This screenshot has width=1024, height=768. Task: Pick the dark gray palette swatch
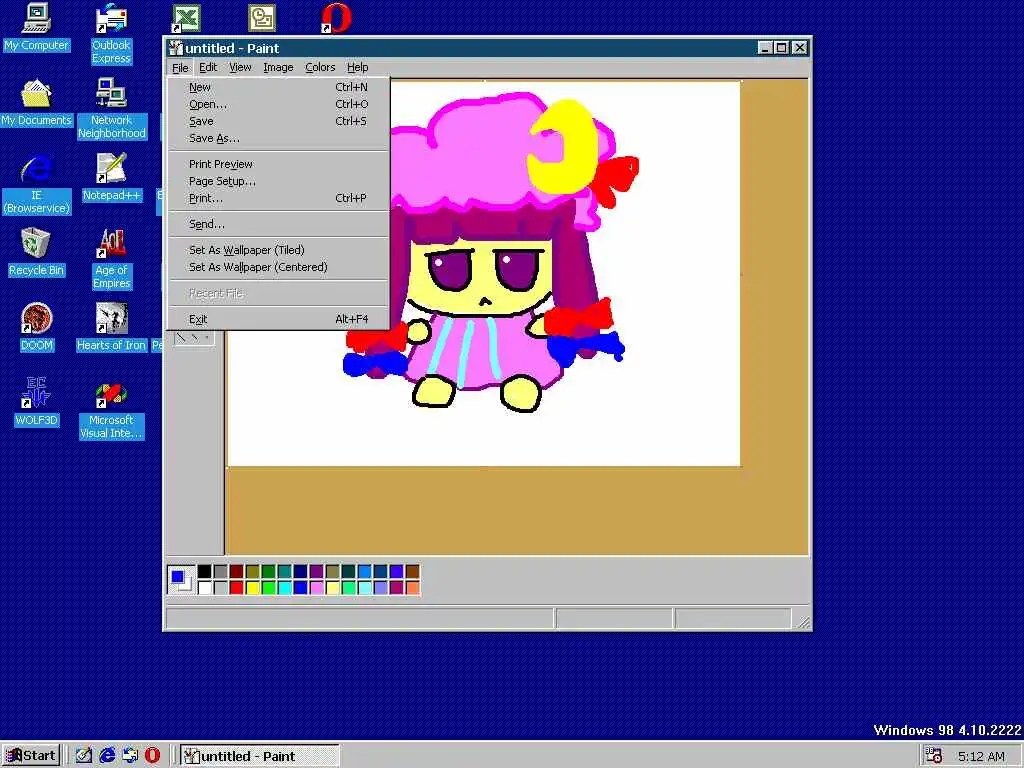click(221, 572)
